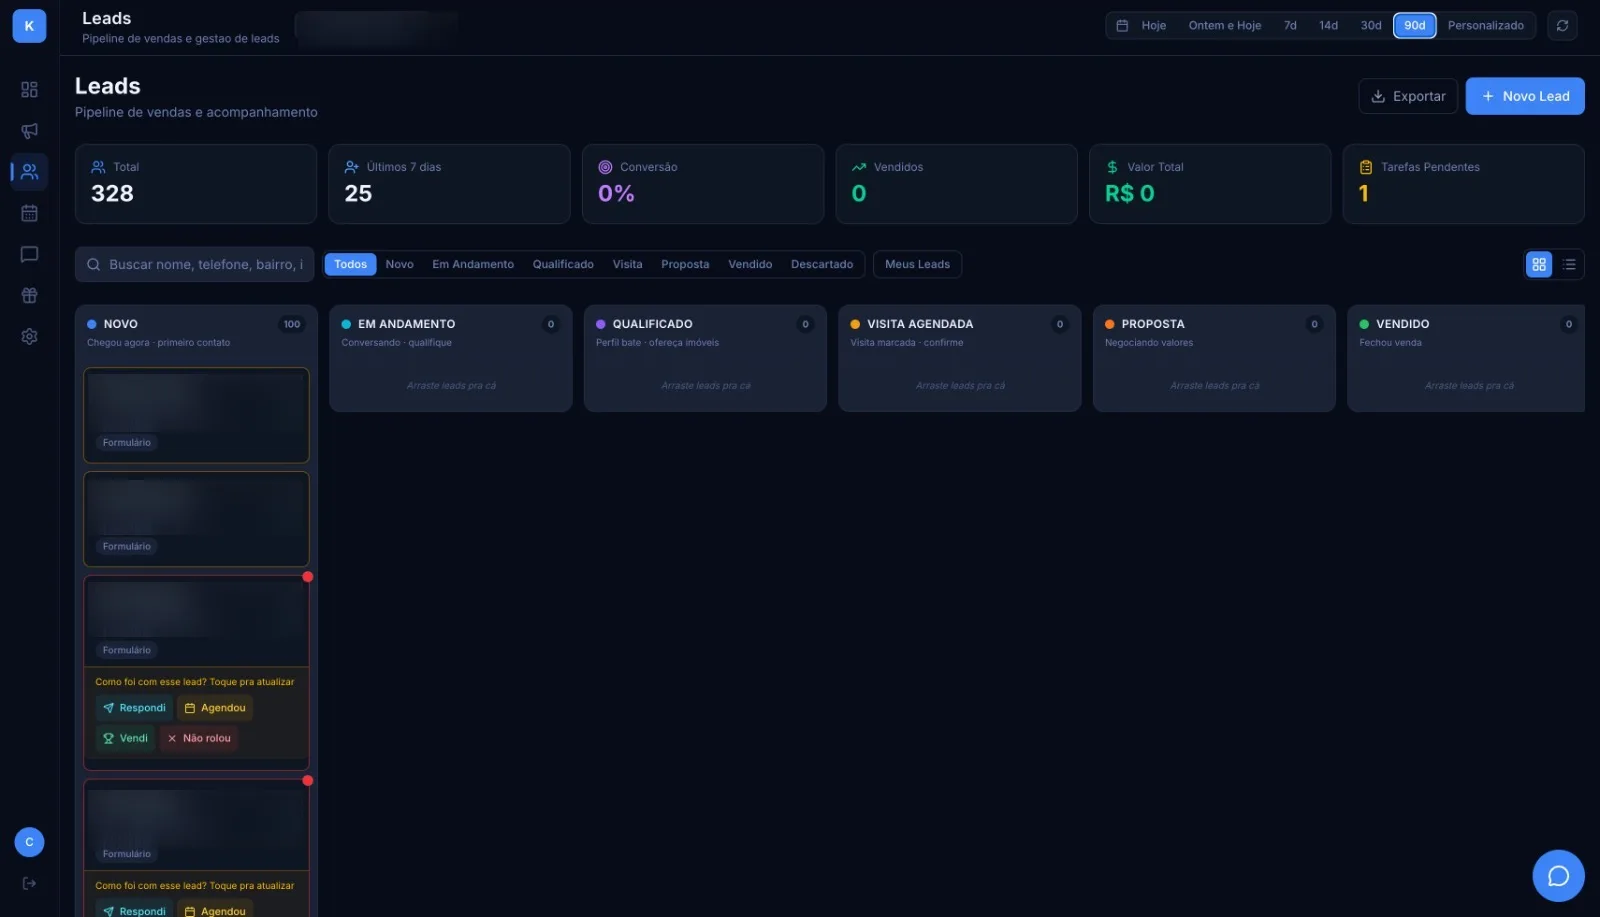Viewport: 1600px width, 917px height.
Task: Mark the lead as Não rolou
Action: tap(198, 738)
